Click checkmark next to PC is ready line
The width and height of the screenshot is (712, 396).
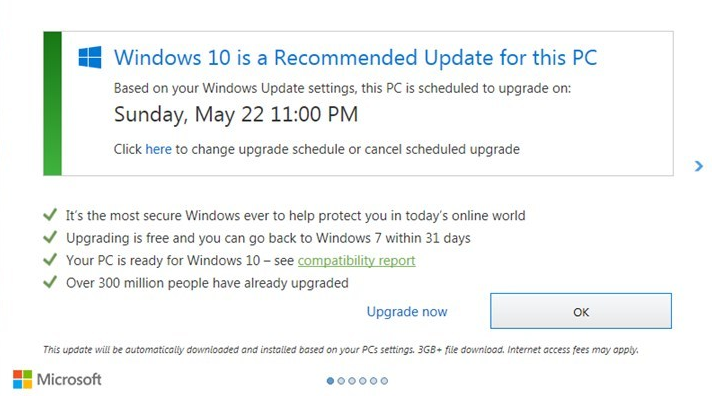[x=50, y=259]
